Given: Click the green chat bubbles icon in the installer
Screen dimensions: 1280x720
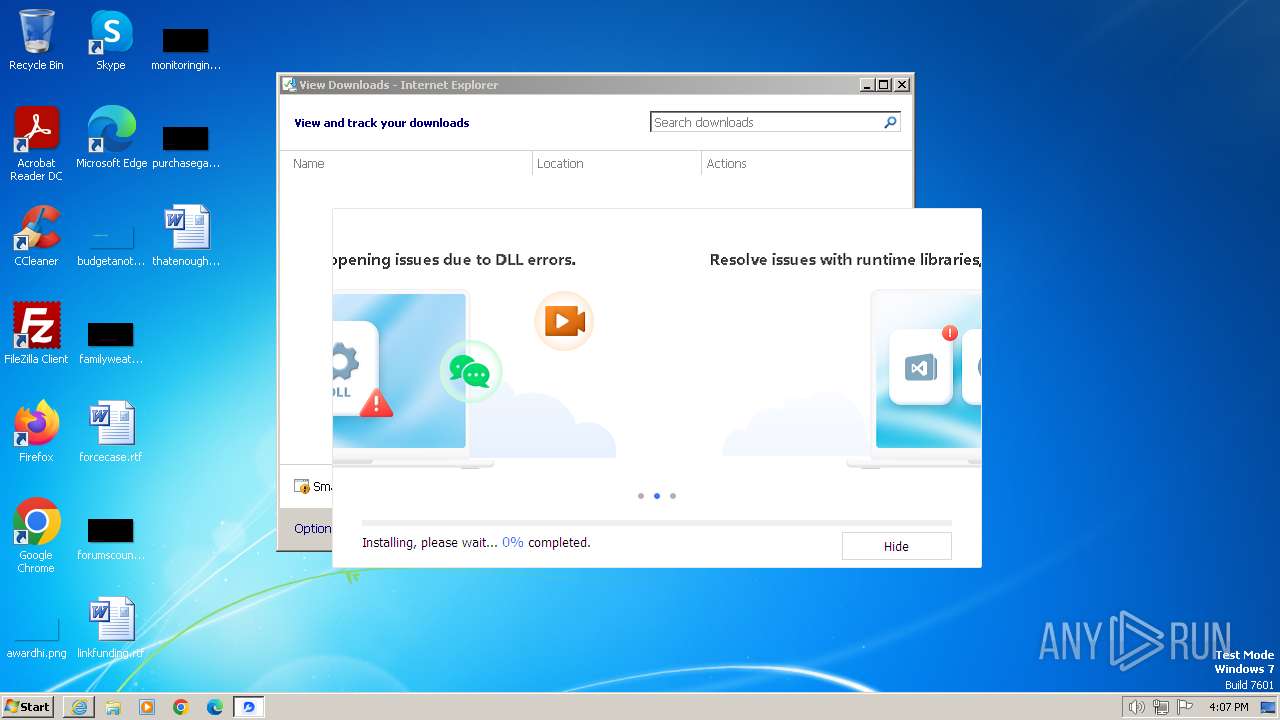Looking at the screenshot, I should [470, 372].
